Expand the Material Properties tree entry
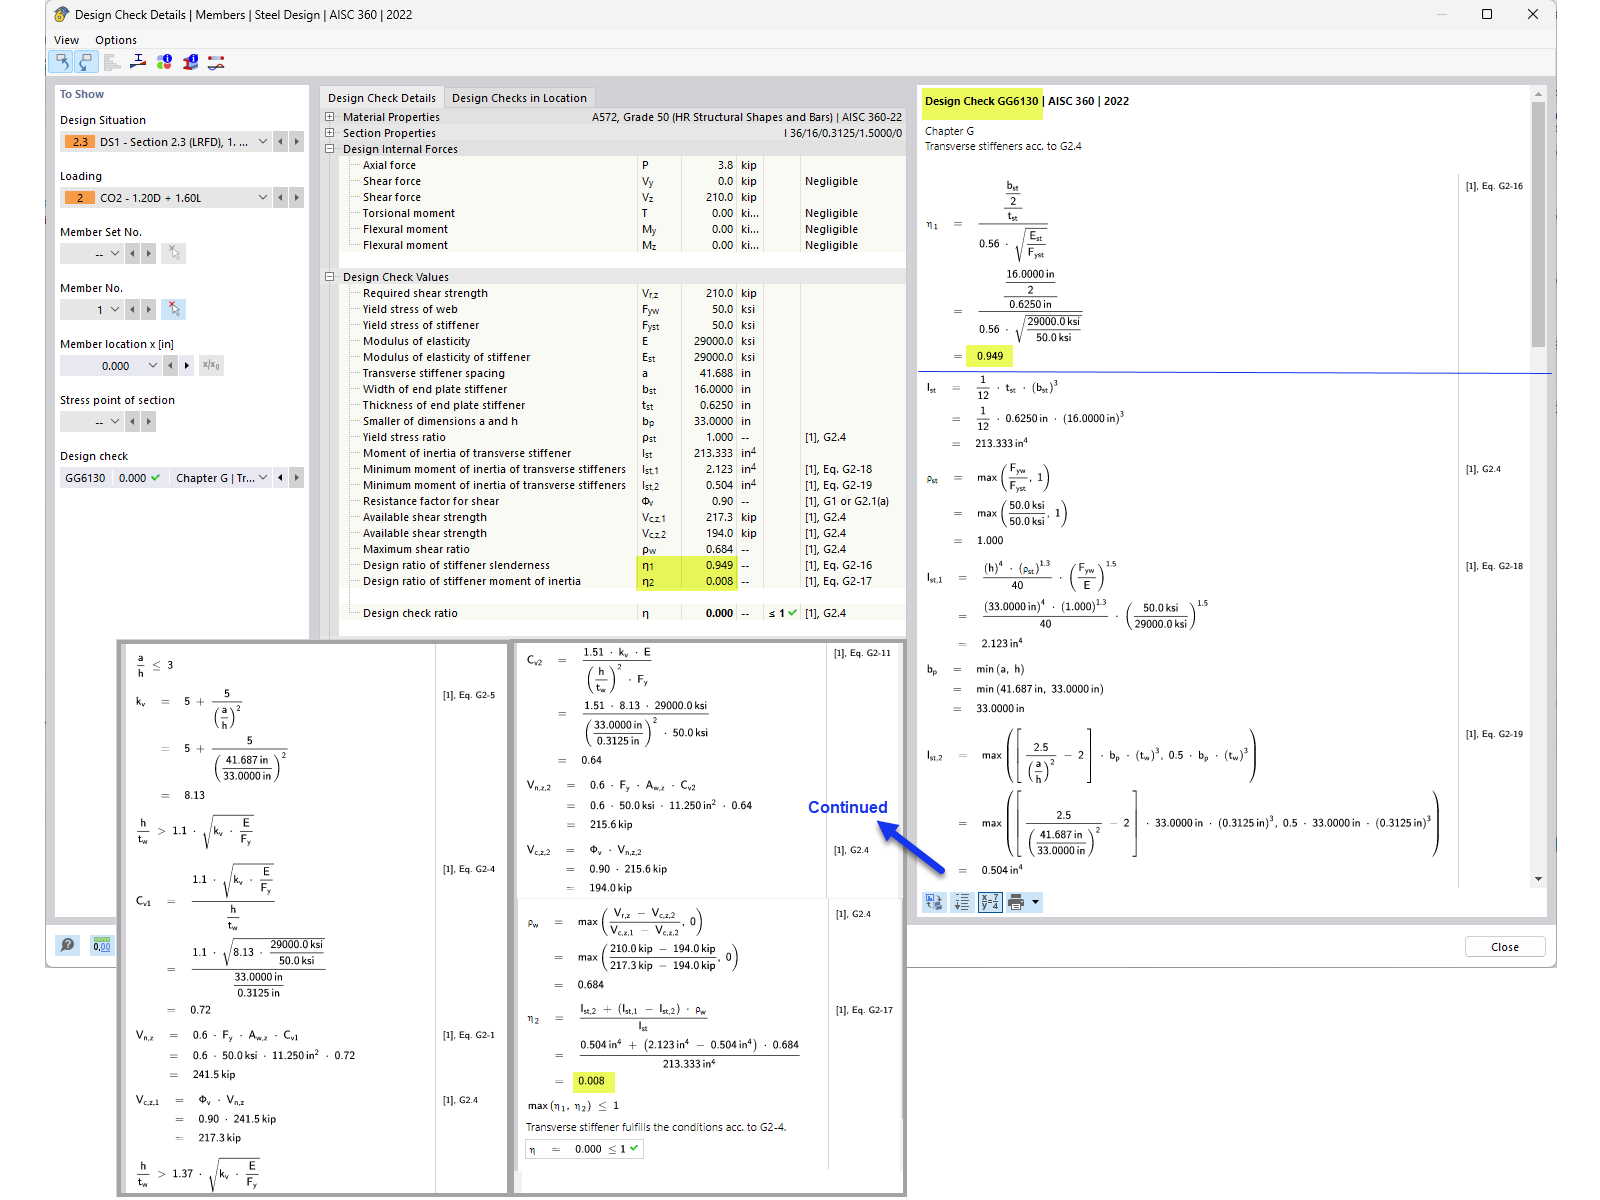This screenshot has width=1600, height=1200. point(330,117)
